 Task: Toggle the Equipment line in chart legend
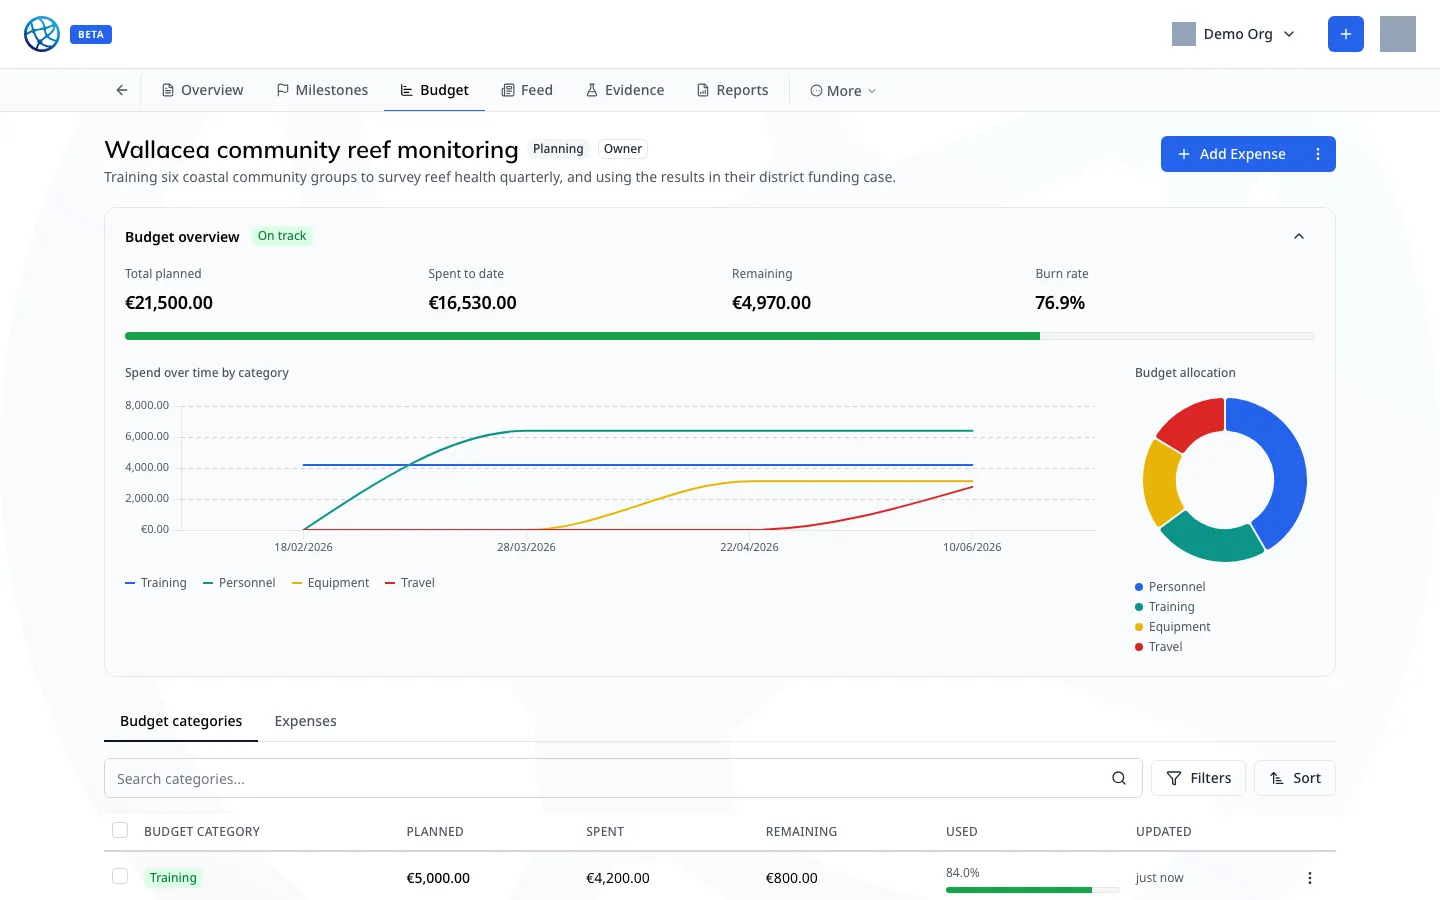click(330, 583)
